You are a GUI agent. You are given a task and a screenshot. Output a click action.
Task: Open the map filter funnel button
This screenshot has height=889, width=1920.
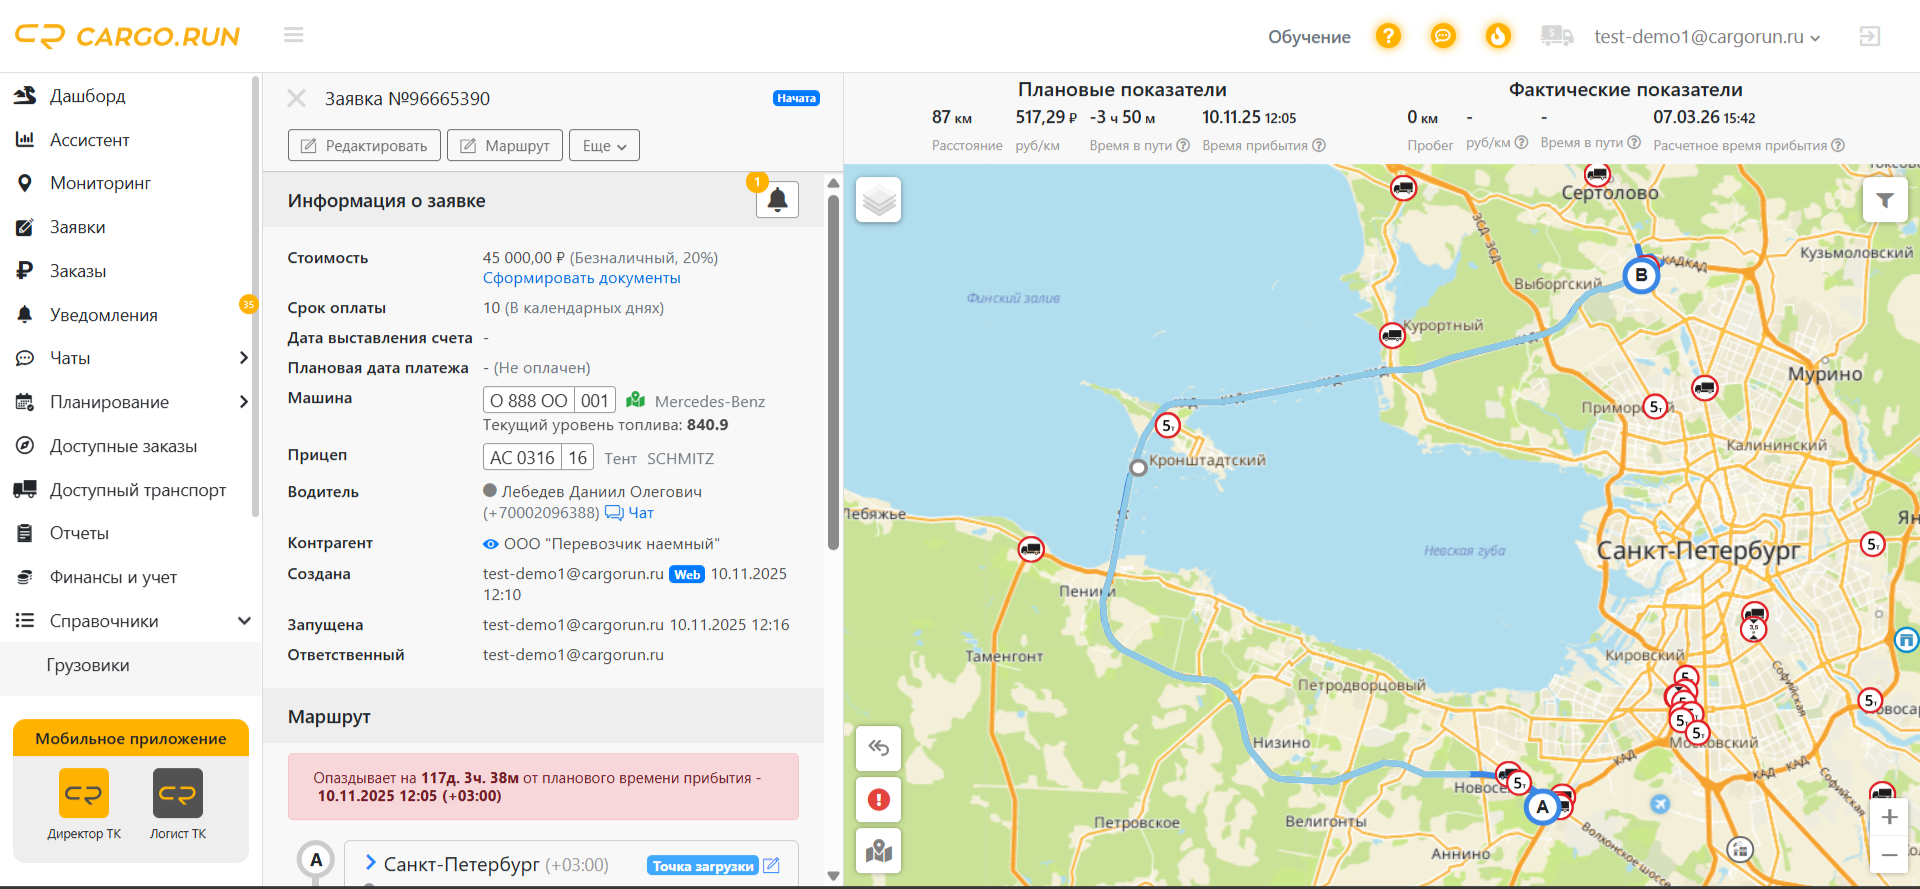pyautogui.click(x=1885, y=200)
